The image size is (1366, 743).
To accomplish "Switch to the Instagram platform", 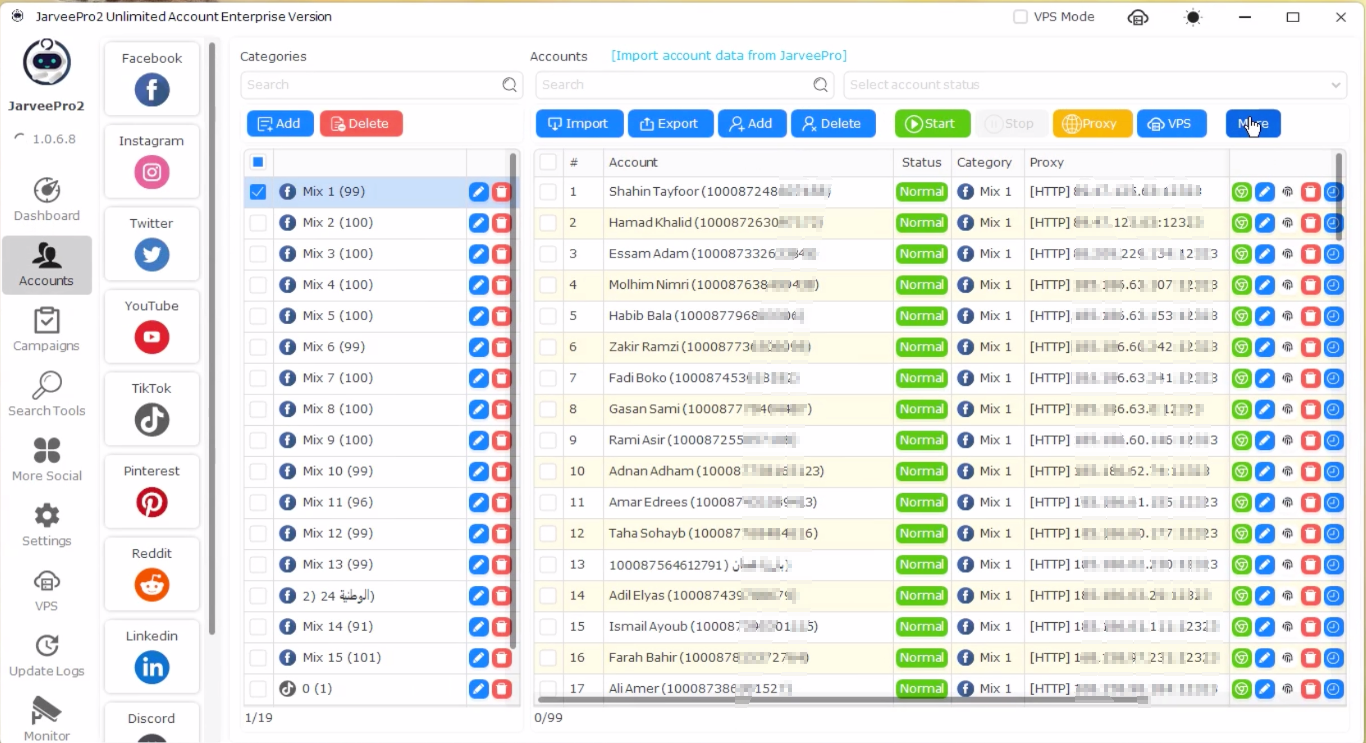I will (x=152, y=161).
